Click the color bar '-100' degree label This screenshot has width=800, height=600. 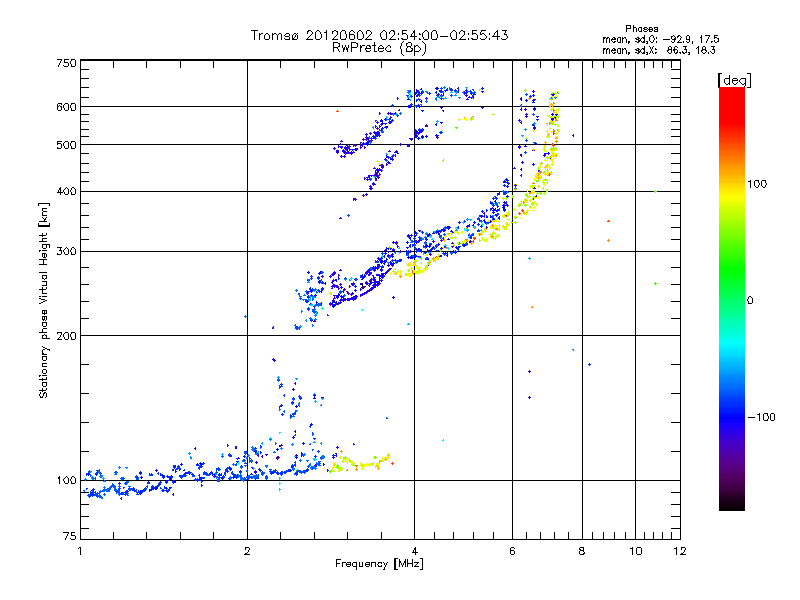point(761,417)
